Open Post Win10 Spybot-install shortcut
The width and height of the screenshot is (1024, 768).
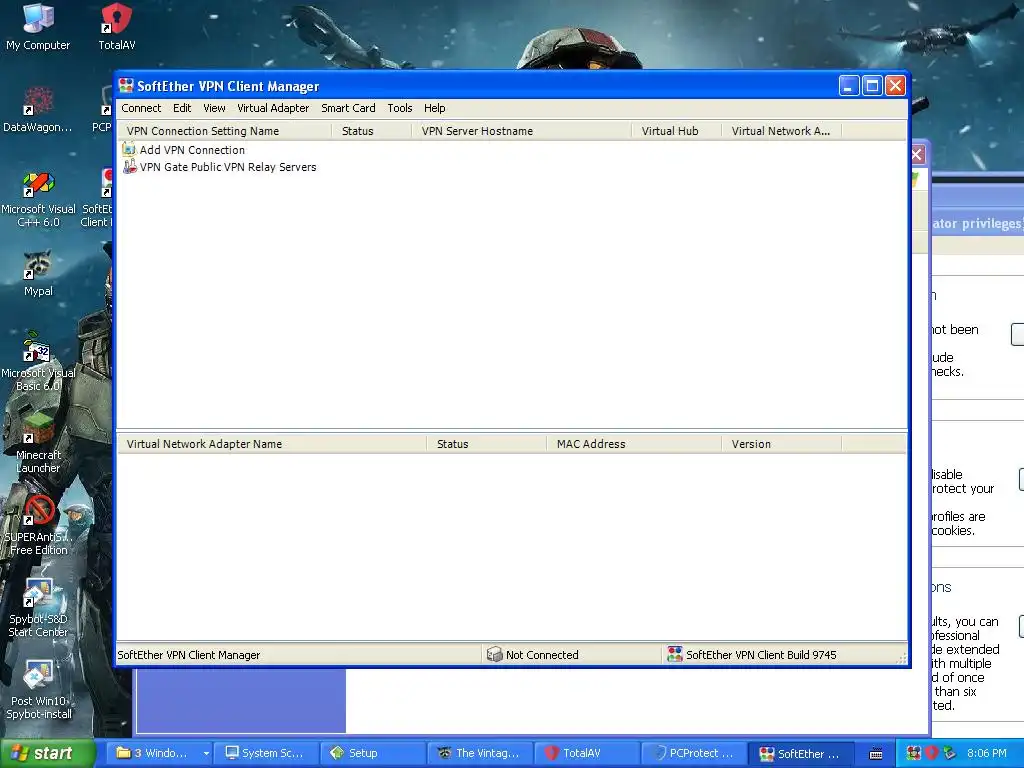pyautogui.click(x=38, y=690)
